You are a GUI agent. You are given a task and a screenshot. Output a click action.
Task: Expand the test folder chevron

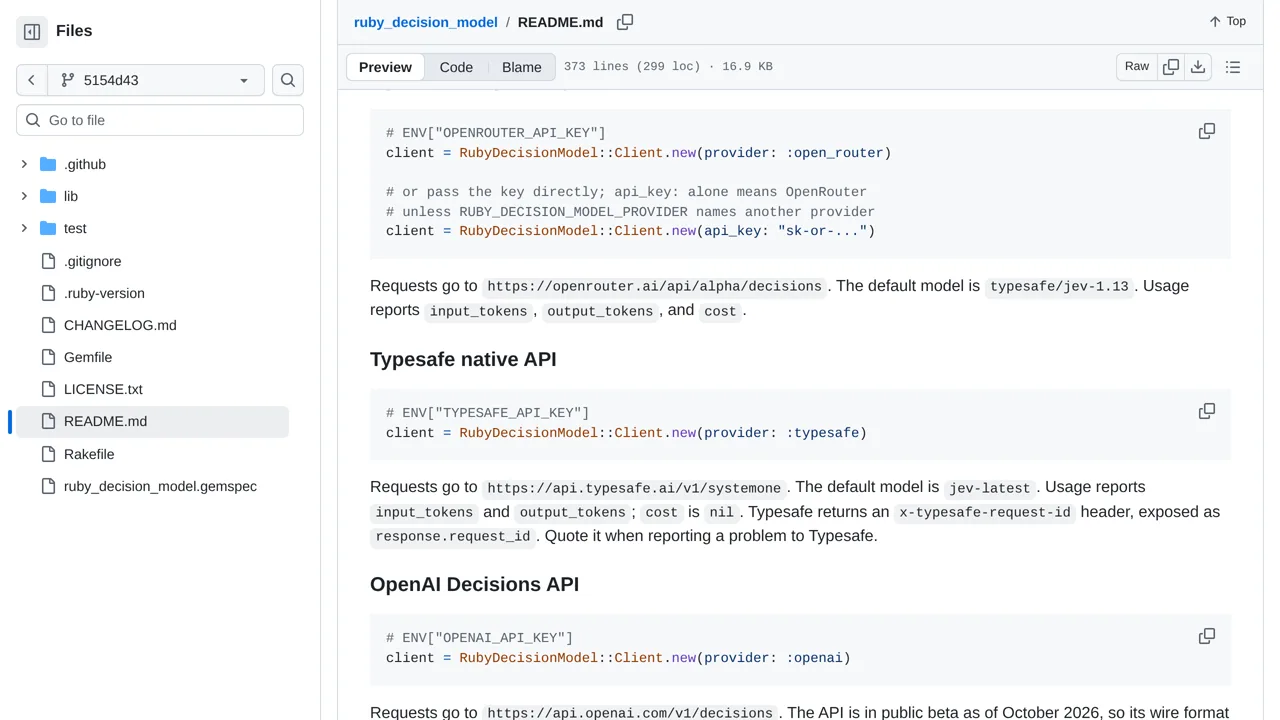[x=24, y=228]
